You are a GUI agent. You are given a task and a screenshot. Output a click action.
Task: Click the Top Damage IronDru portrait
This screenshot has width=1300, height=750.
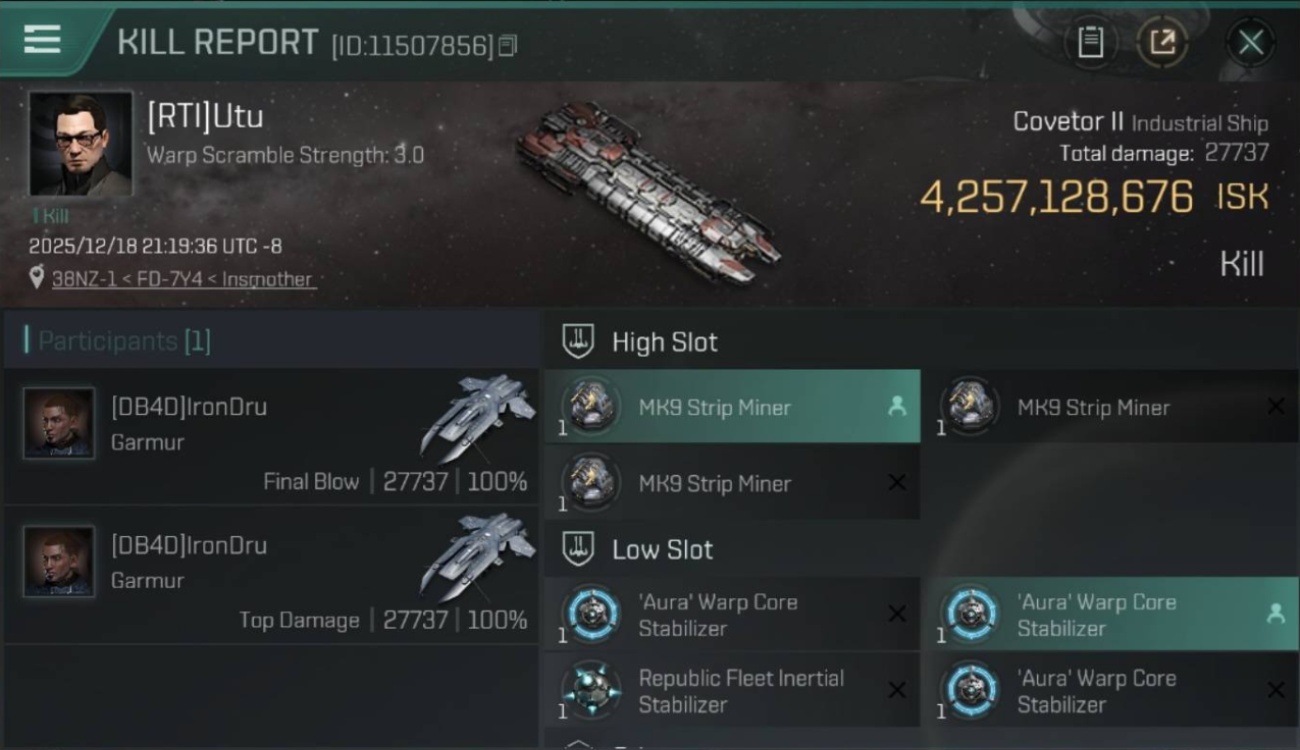pyautogui.click(x=59, y=562)
